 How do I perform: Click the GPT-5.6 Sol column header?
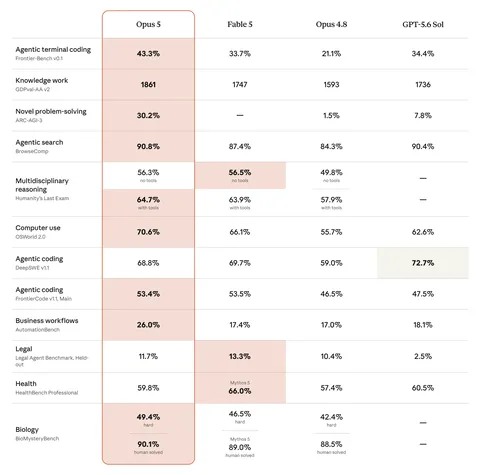click(423, 24)
